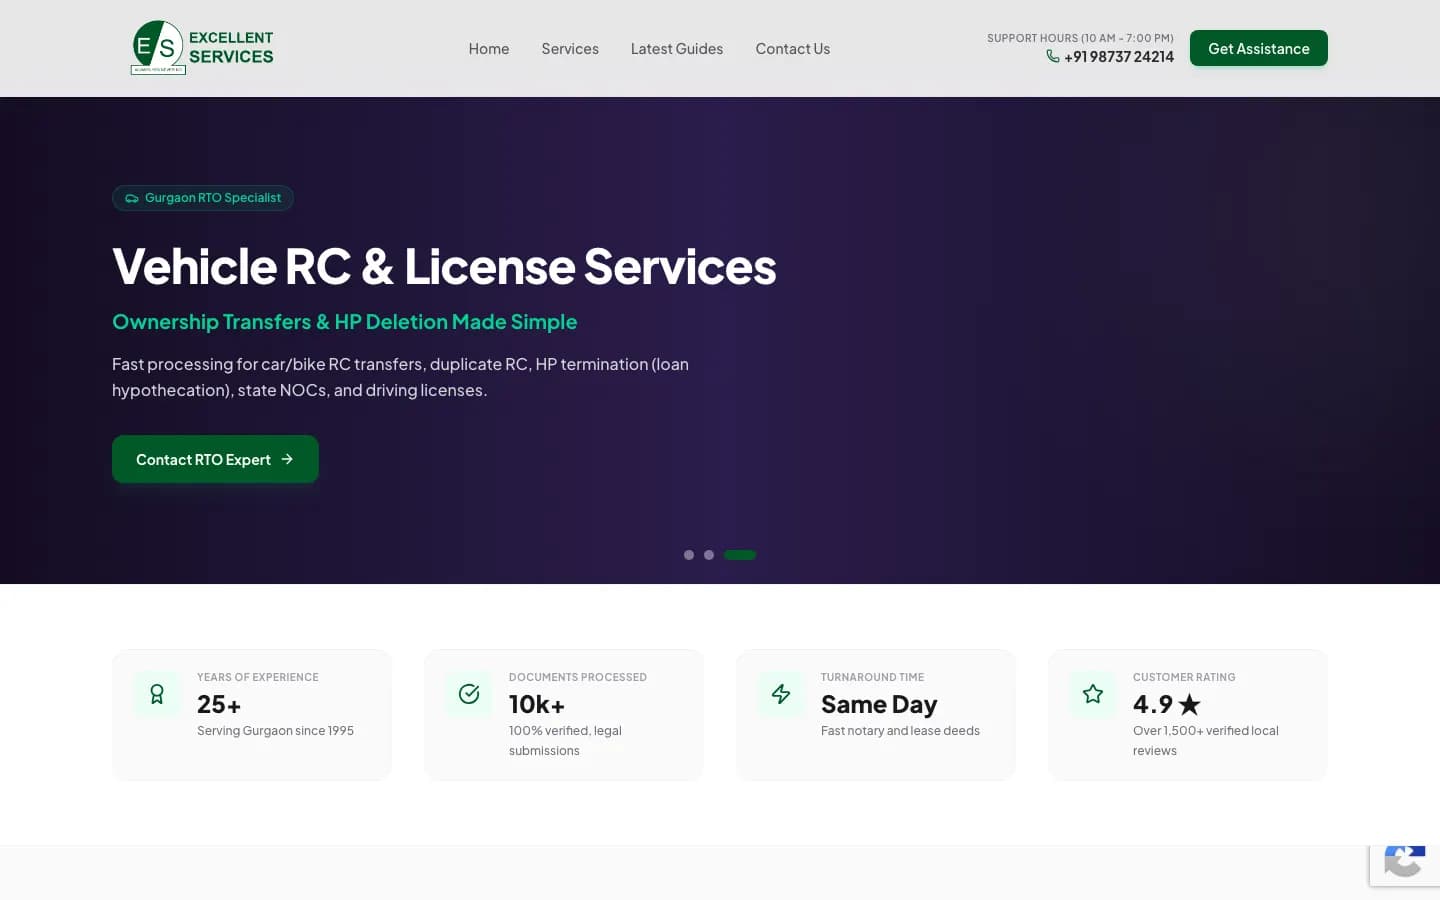Open the Contact Us menu item

pyautogui.click(x=793, y=48)
